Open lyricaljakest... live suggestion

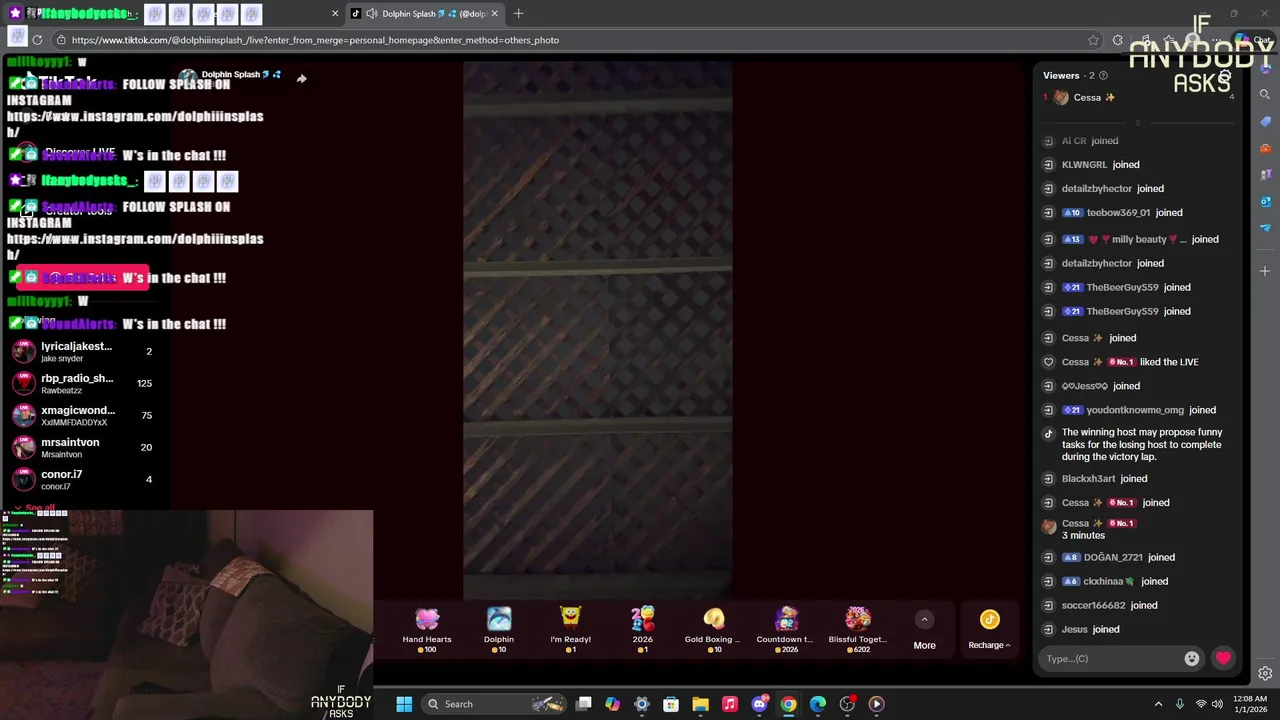pyautogui.click(x=82, y=352)
